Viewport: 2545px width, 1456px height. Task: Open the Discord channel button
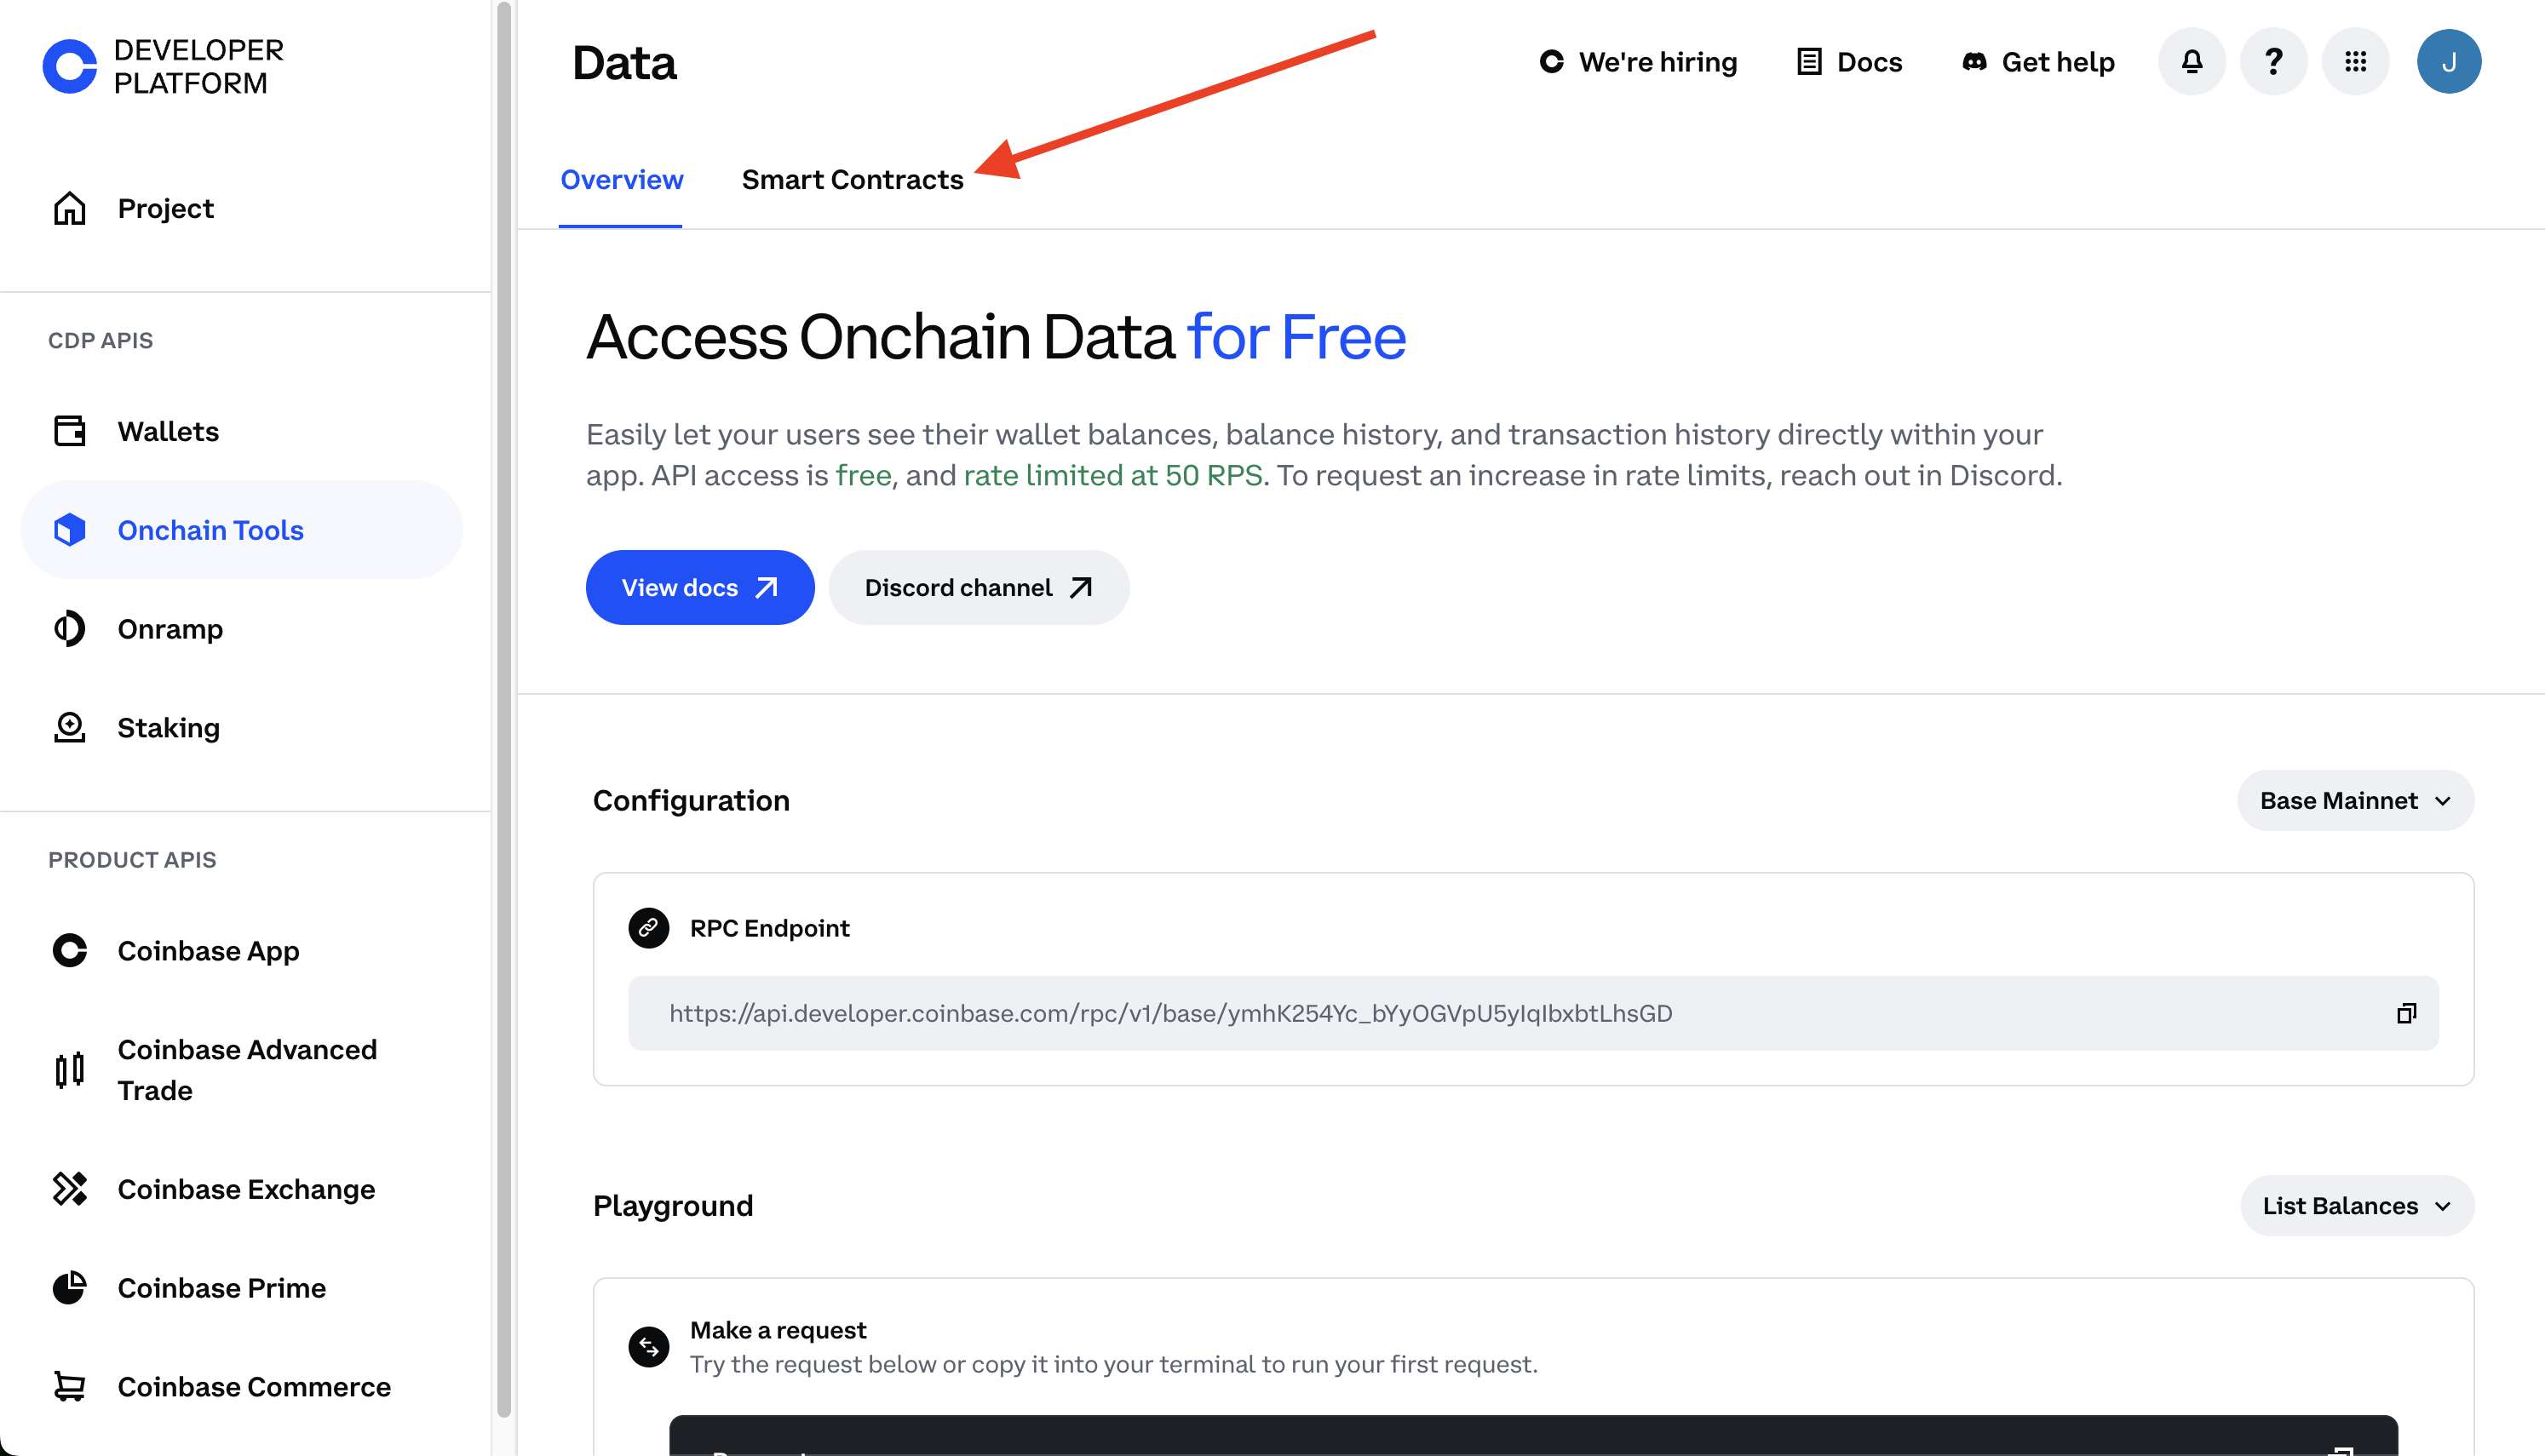point(979,588)
